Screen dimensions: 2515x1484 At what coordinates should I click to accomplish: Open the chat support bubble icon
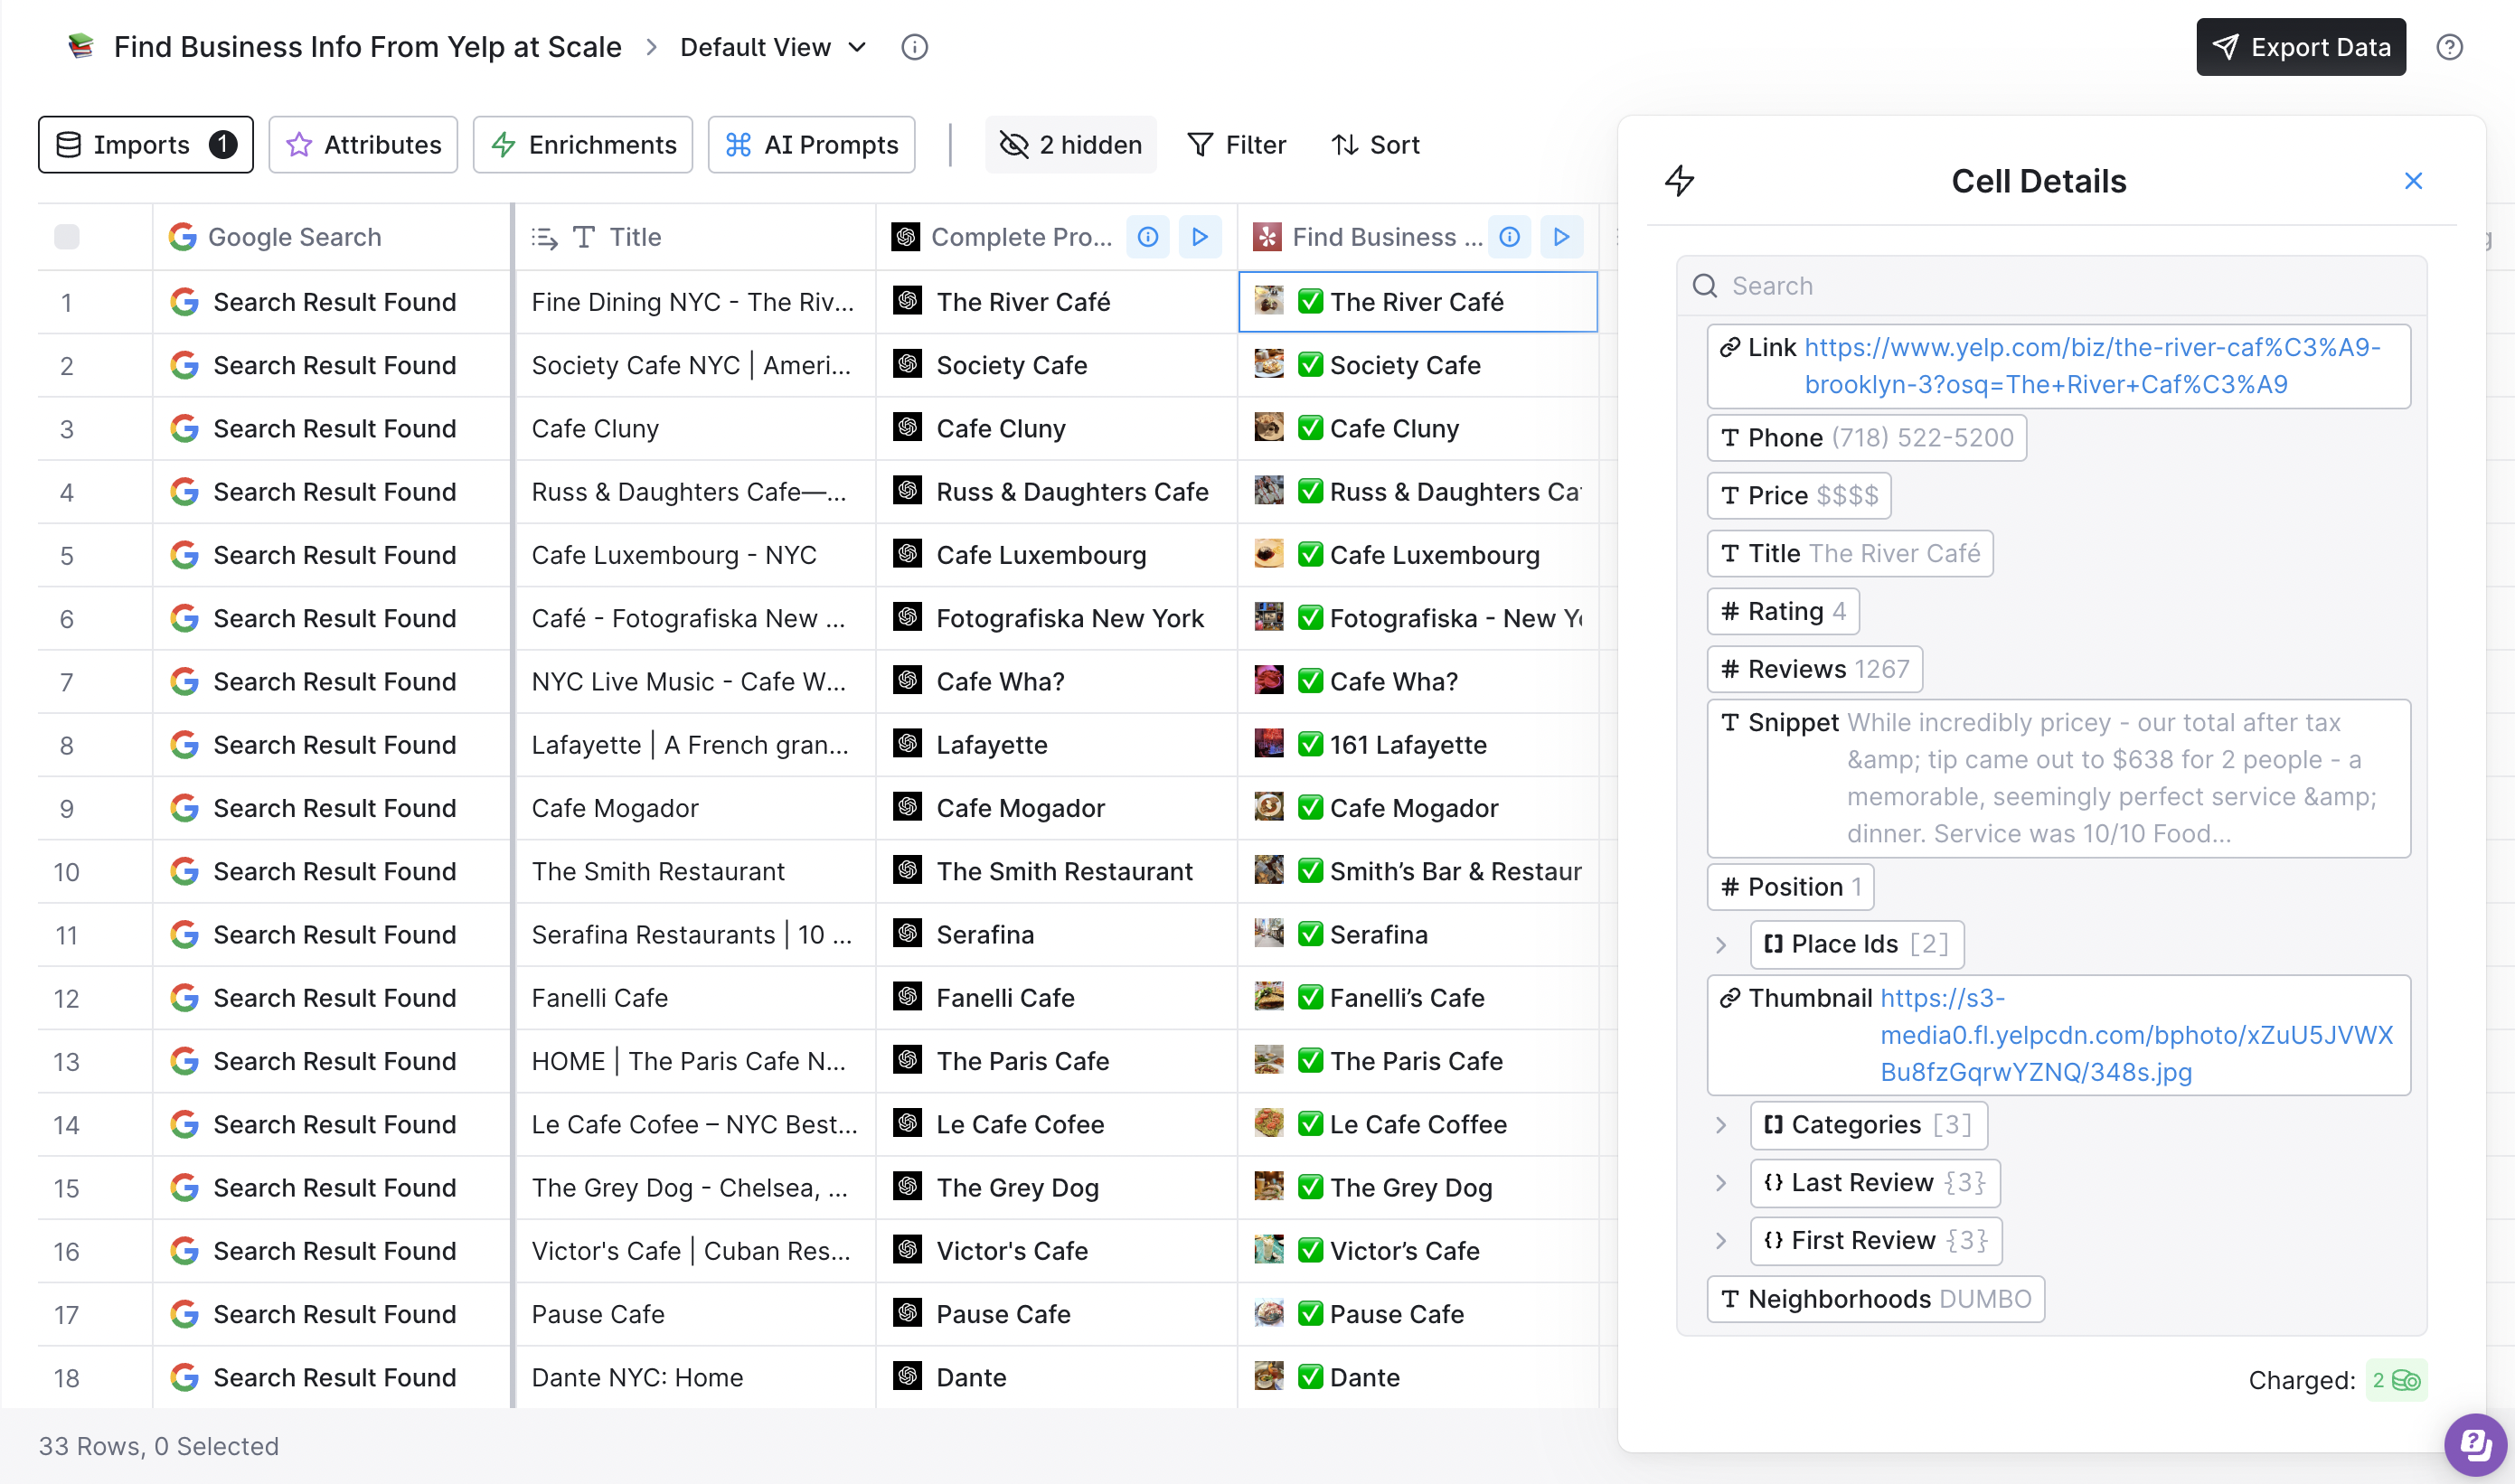(2474, 1444)
